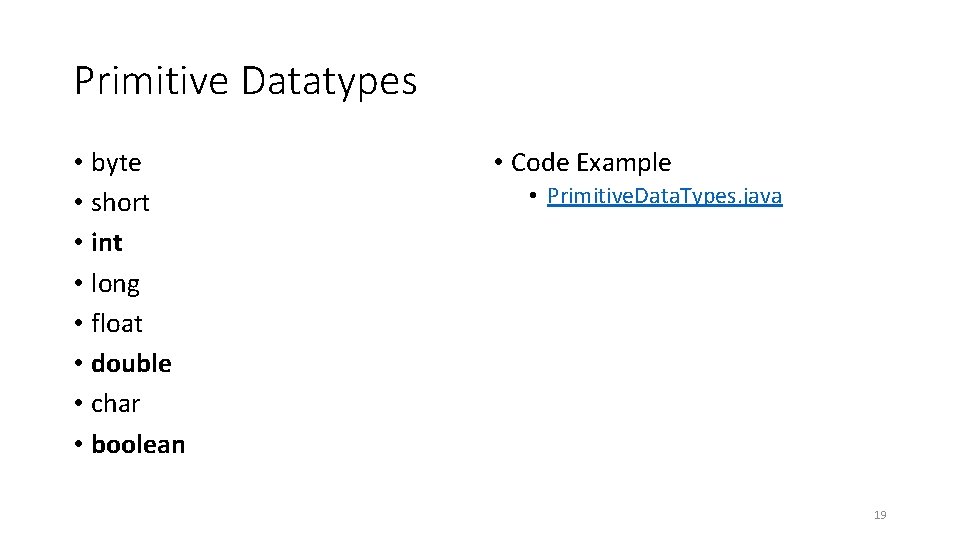Click the bullet marker before "double"
The width and height of the screenshot is (960, 540).
pyautogui.click(x=79, y=364)
